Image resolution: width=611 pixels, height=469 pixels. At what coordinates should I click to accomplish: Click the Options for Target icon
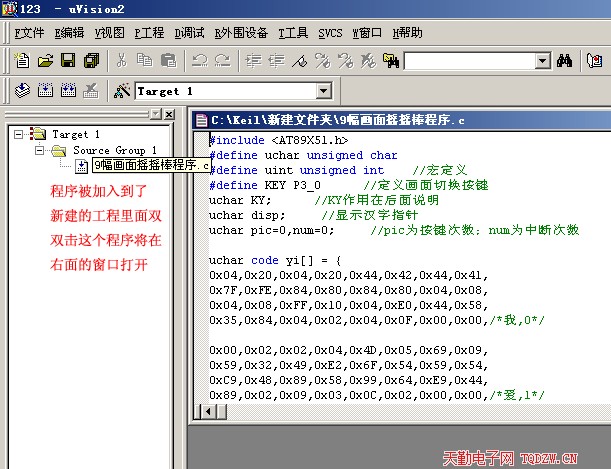tap(122, 91)
